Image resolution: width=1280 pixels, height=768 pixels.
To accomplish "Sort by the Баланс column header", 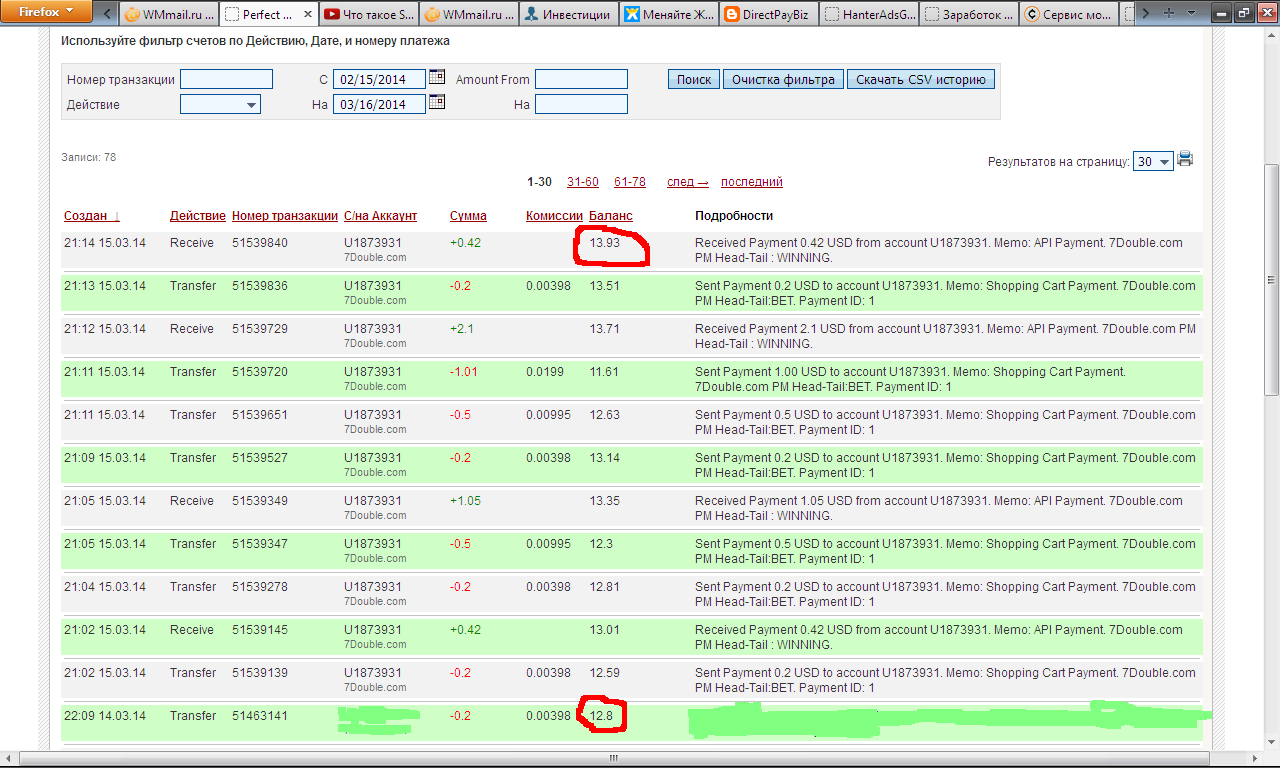I will pyautogui.click(x=611, y=216).
